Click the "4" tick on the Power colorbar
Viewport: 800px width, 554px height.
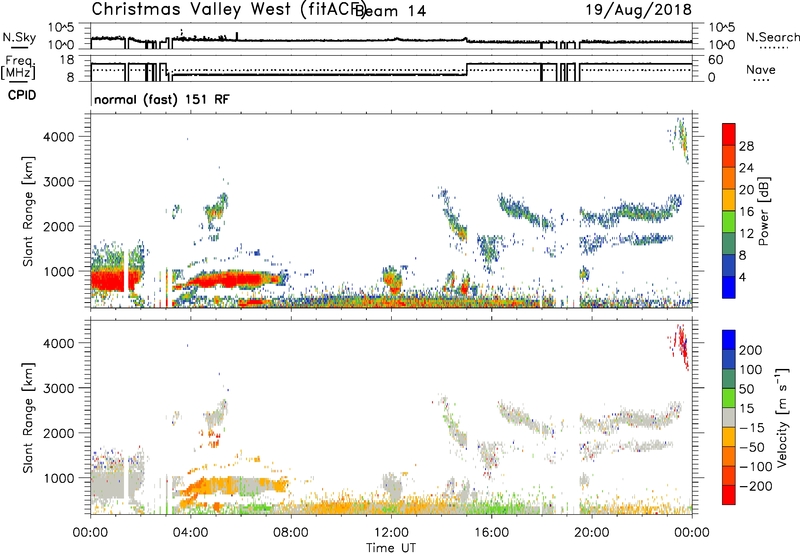tap(743, 278)
